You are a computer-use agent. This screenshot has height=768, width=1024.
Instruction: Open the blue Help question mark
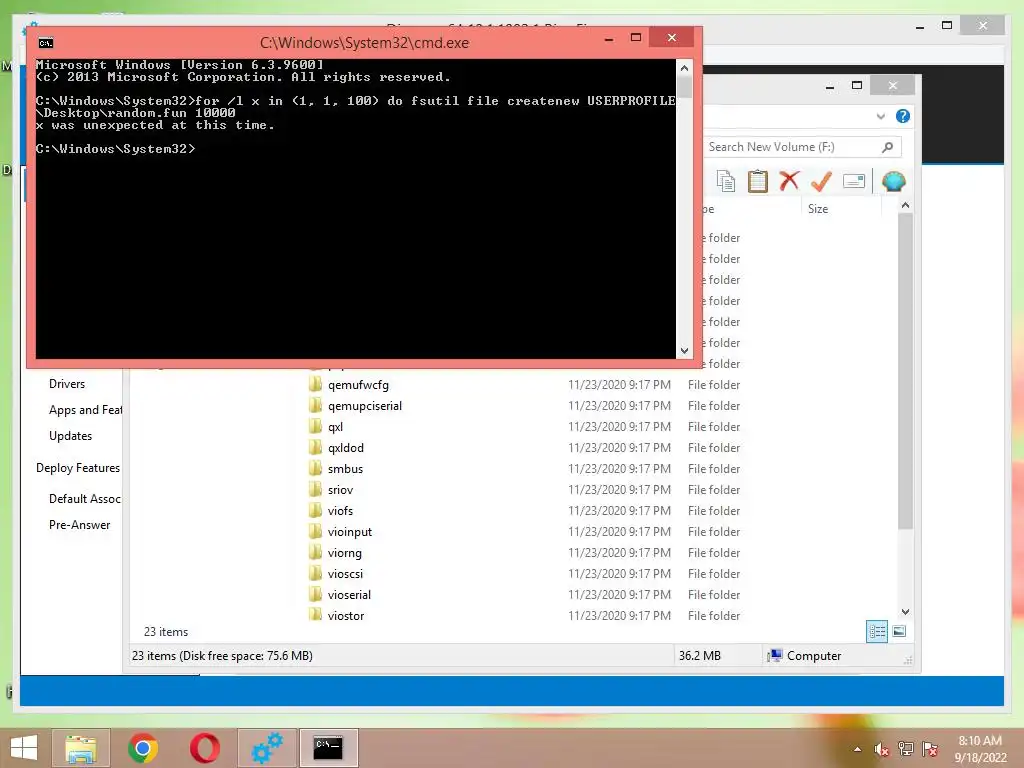coord(903,116)
